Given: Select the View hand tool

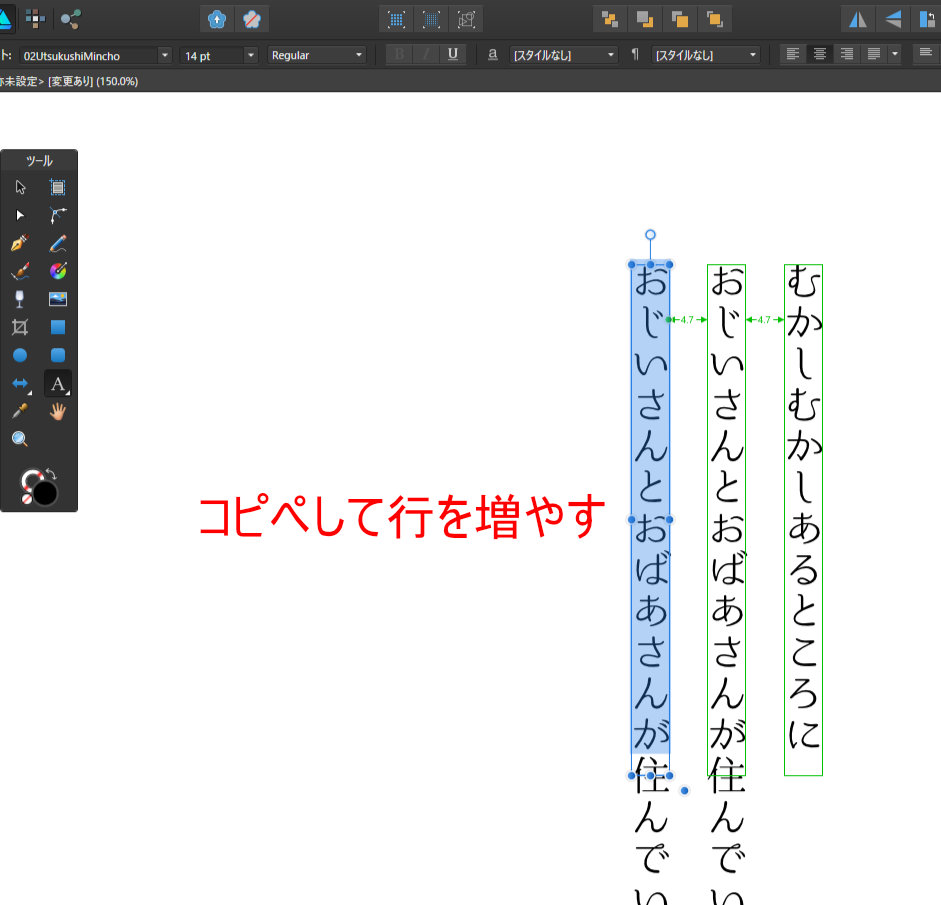Looking at the screenshot, I should coord(58,411).
